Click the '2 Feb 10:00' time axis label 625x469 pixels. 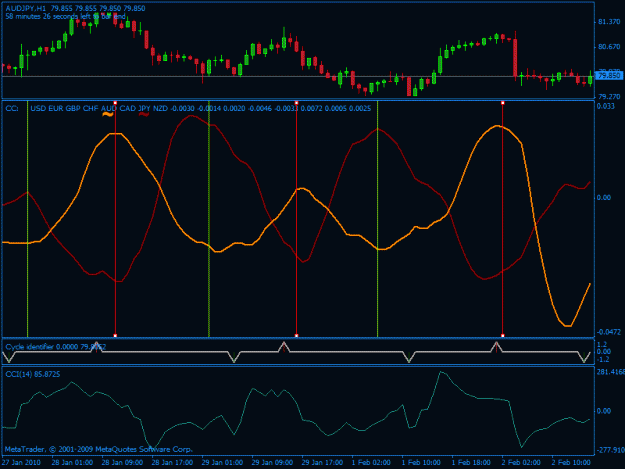pos(571,463)
